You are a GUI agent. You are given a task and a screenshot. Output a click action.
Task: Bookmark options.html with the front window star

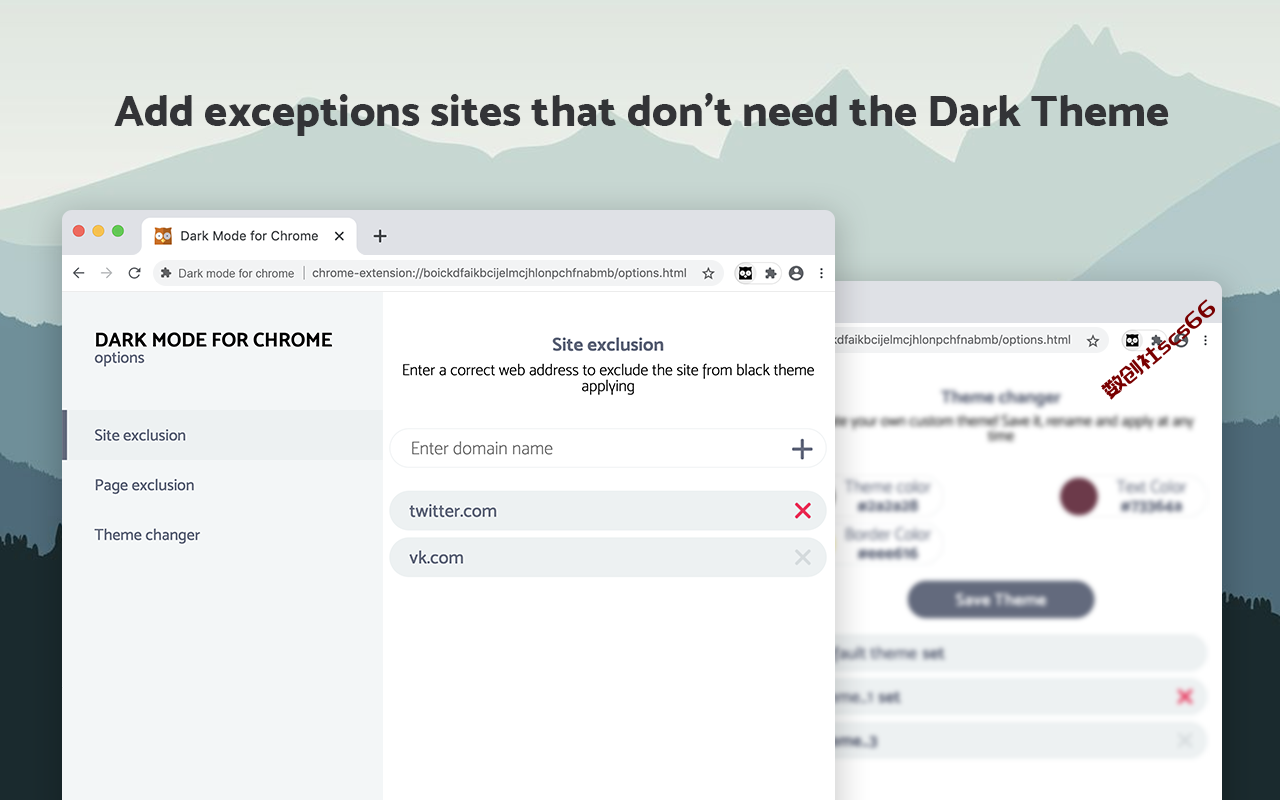[708, 273]
